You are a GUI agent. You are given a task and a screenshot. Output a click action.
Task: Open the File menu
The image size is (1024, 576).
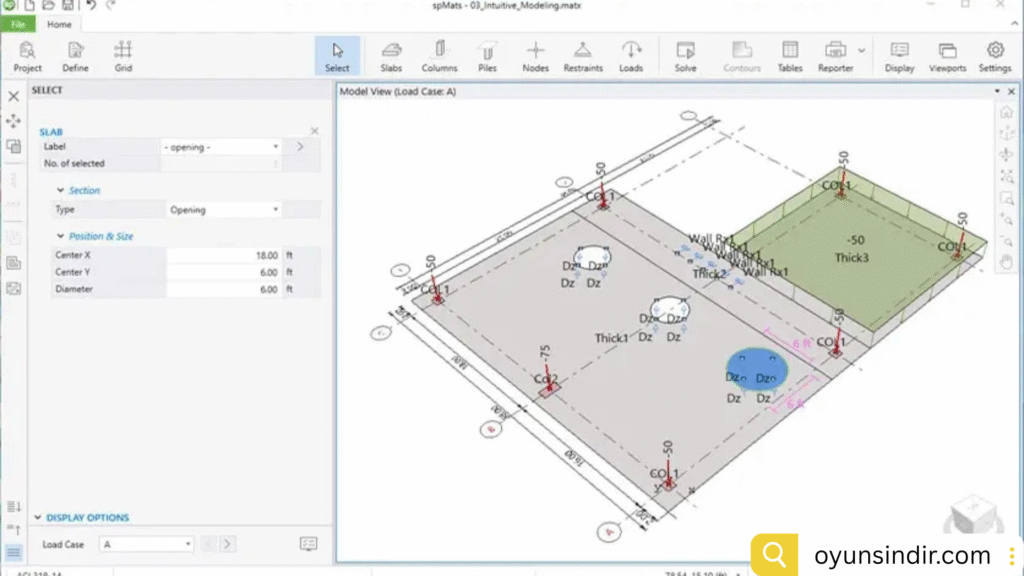pos(17,24)
